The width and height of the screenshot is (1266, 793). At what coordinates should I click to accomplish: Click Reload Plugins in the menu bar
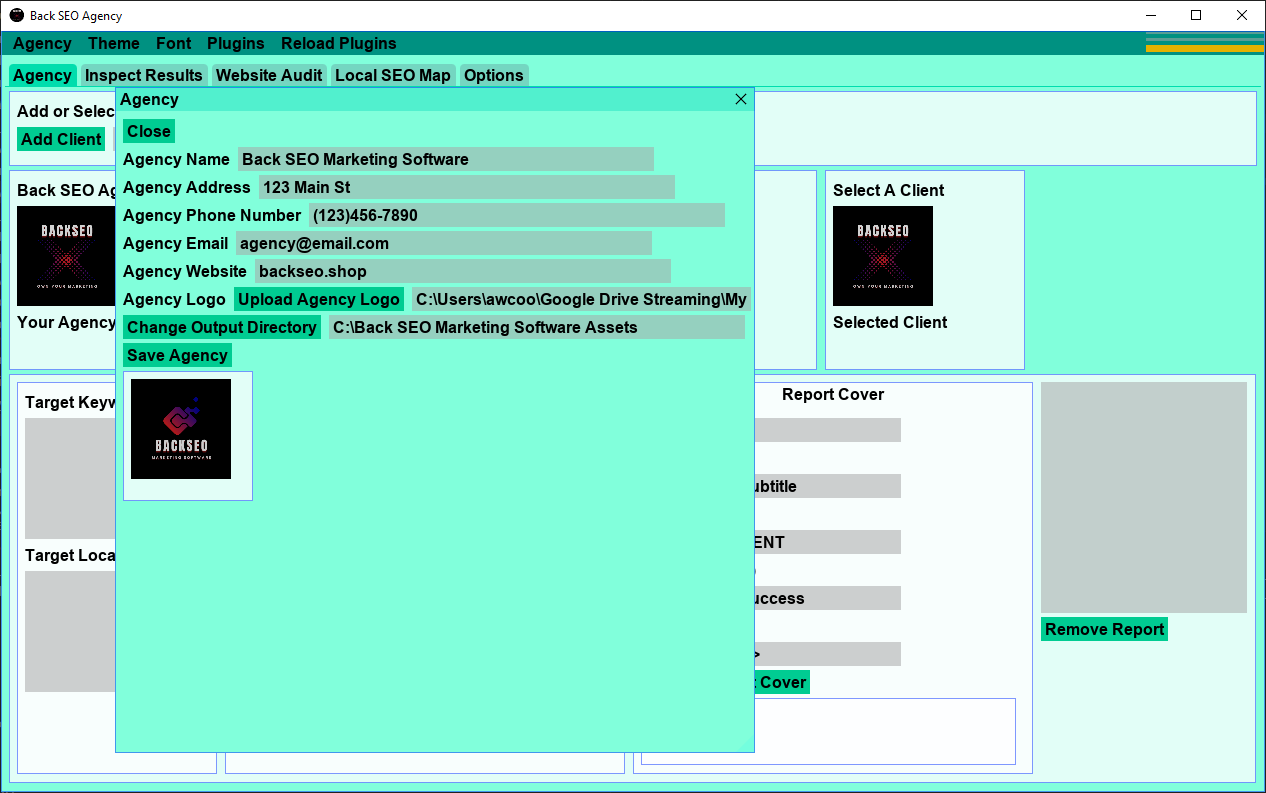point(339,43)
